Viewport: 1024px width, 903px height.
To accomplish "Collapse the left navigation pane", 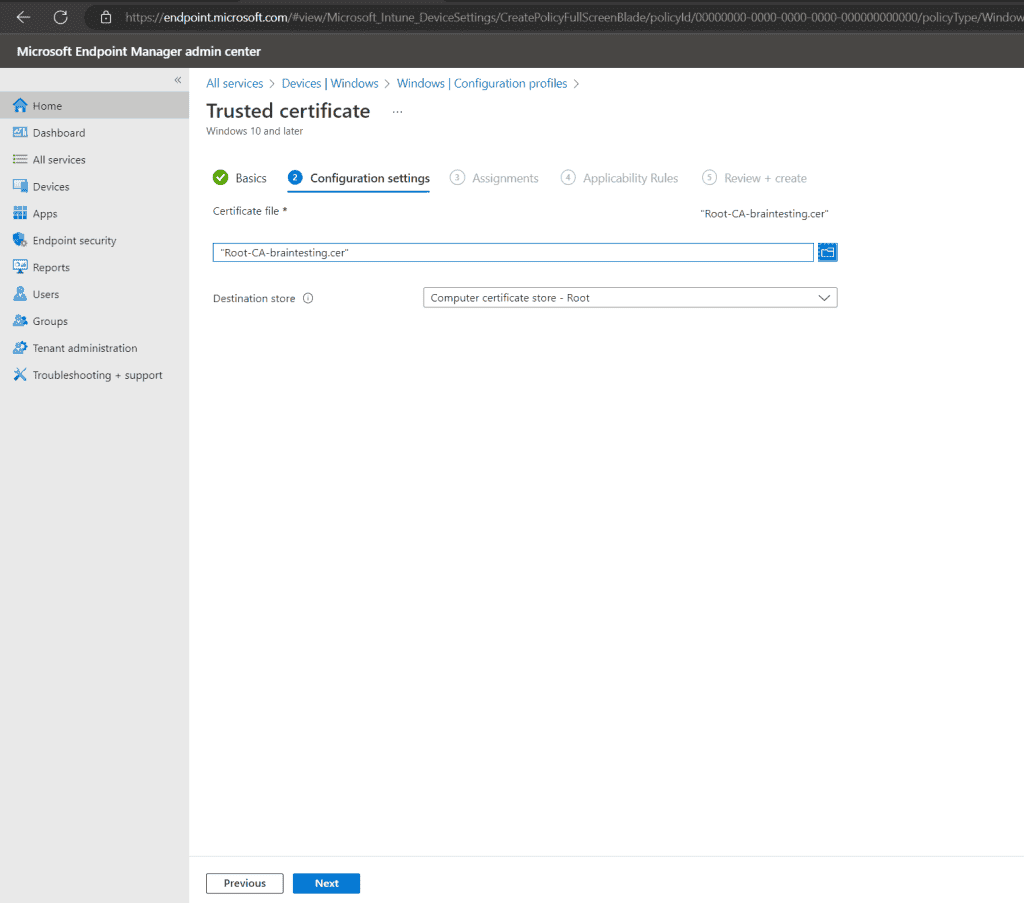I will (178, 80).
